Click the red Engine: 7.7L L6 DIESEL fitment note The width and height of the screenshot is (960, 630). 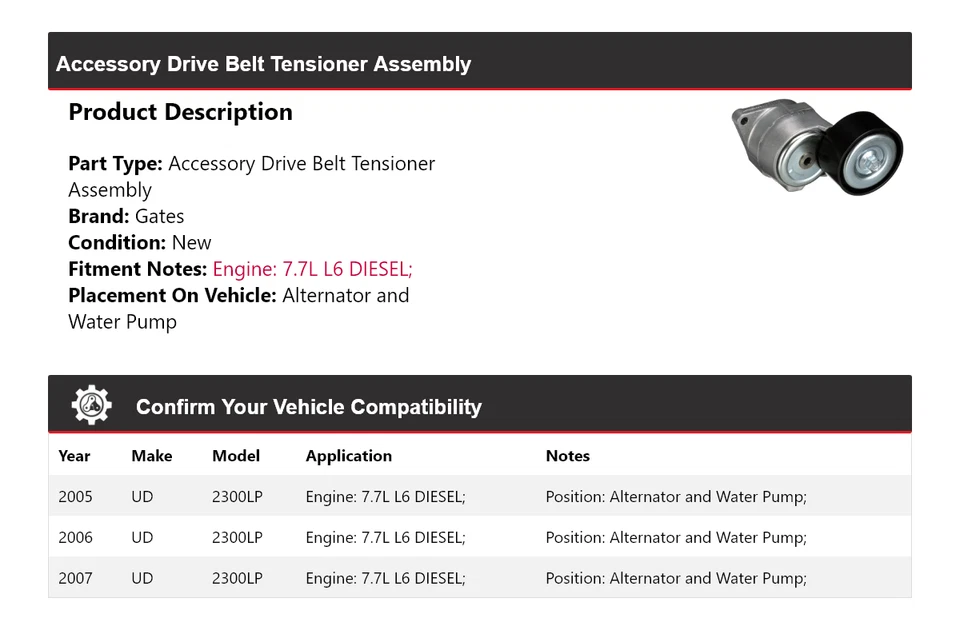pos(312,269)
